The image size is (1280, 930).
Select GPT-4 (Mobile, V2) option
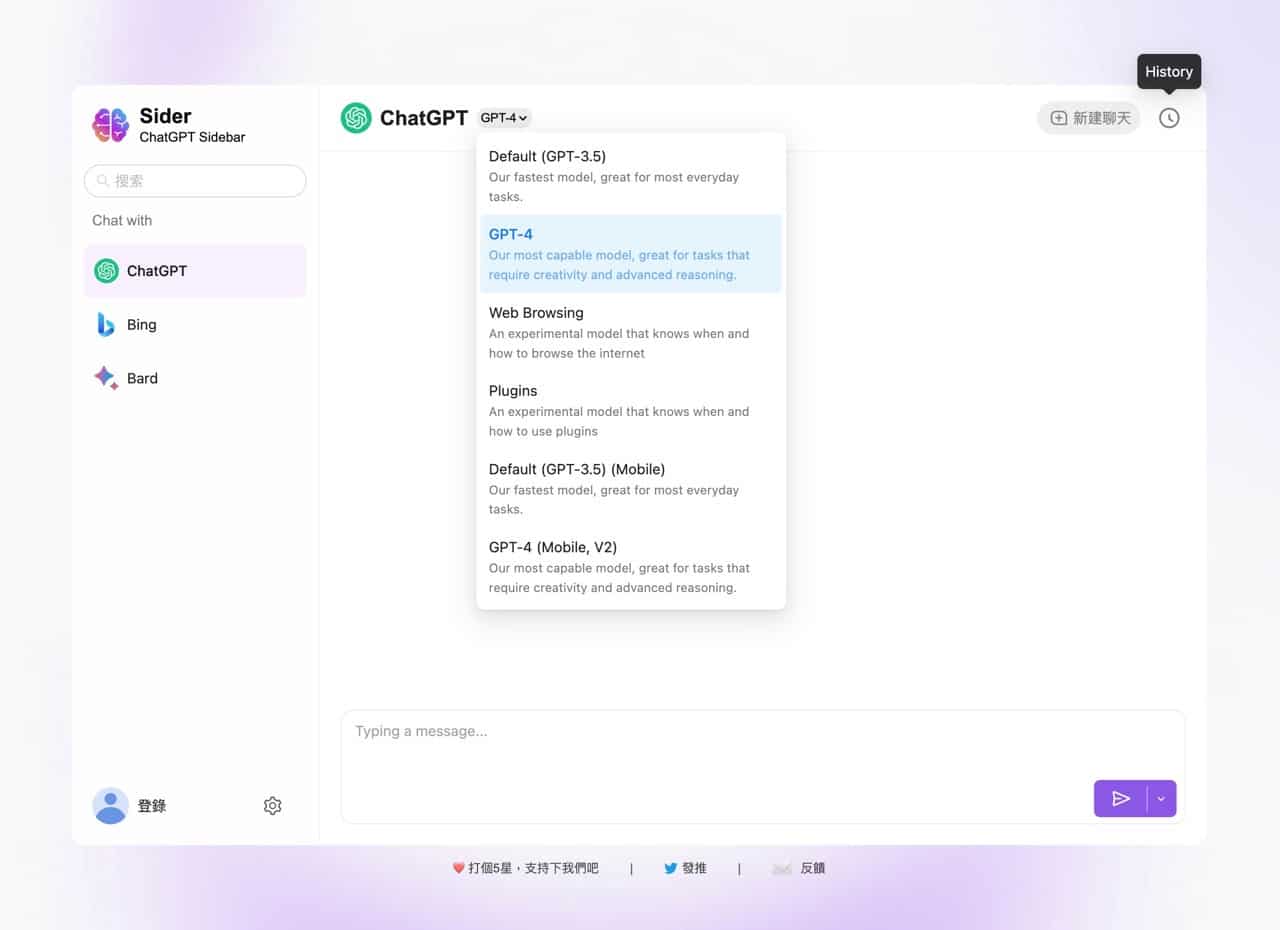[631, 567]
